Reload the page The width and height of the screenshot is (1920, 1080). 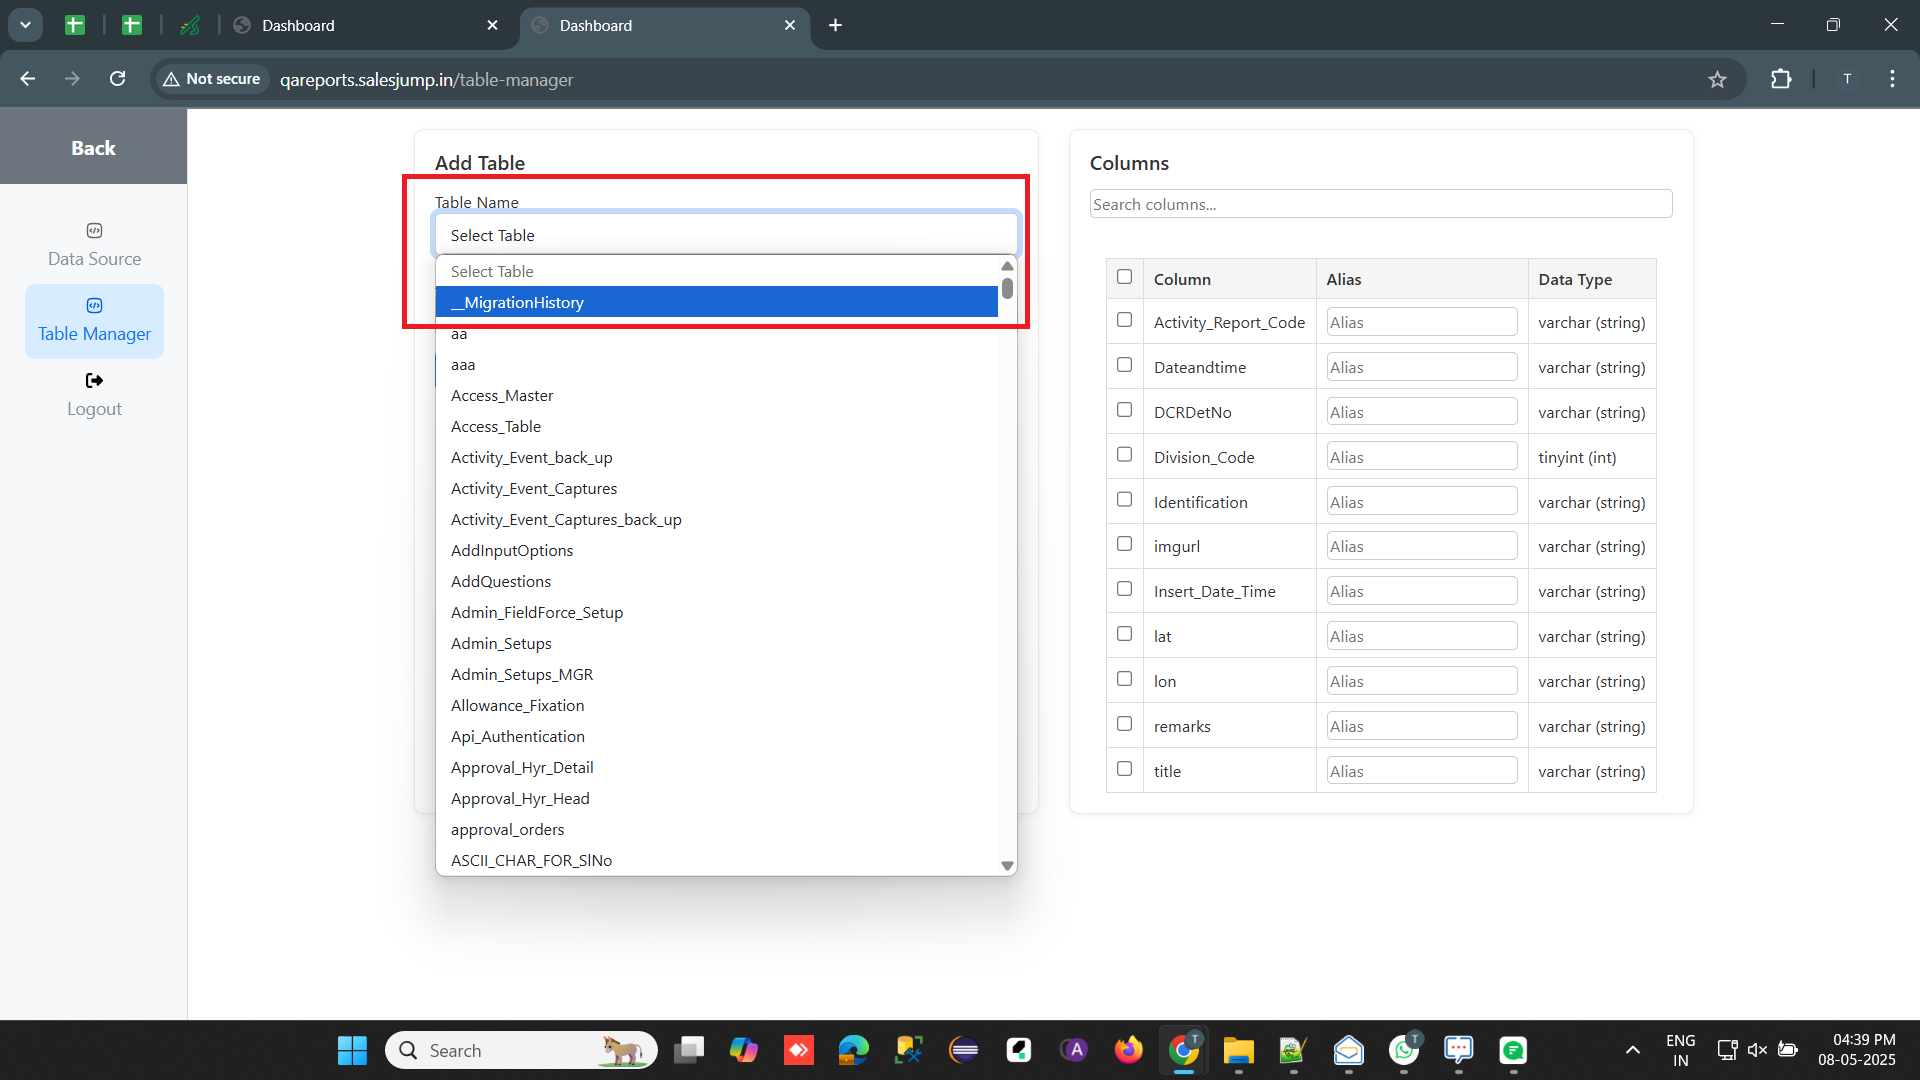117,79
